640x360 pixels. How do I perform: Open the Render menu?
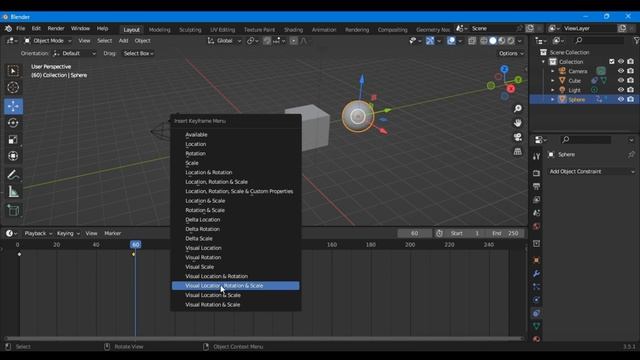pos(56,29)
